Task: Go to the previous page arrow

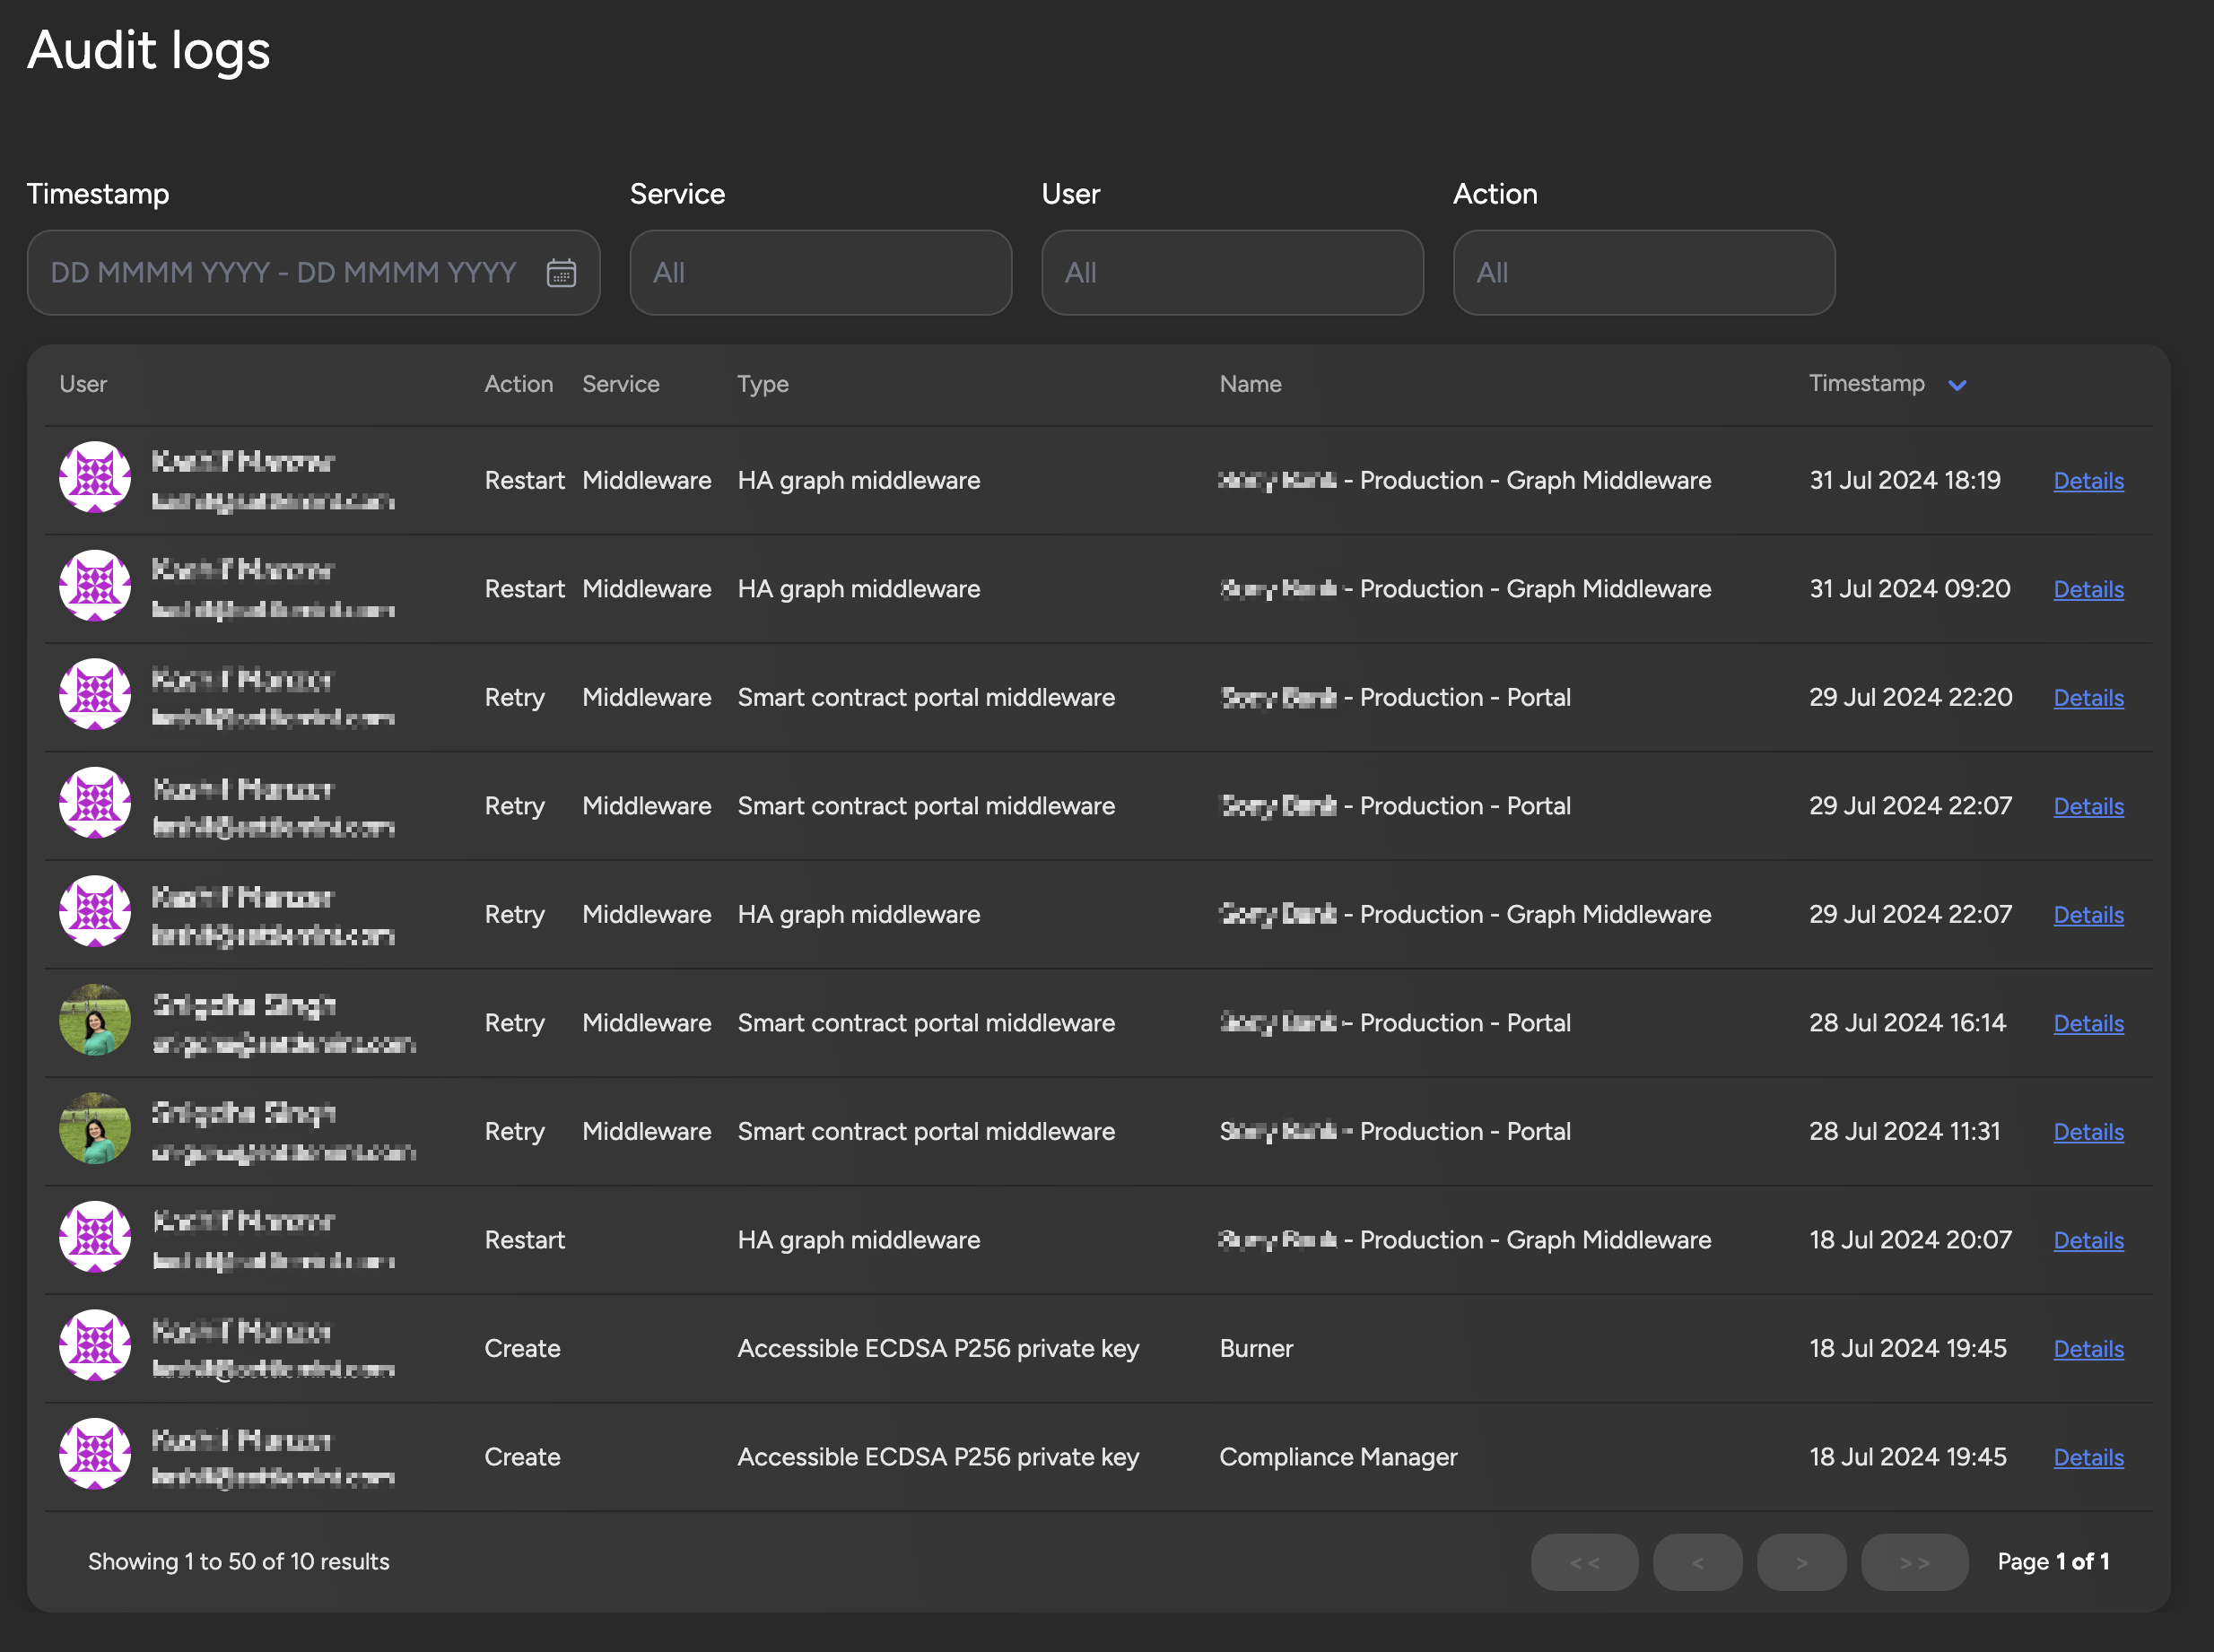Action: [x=1698, y=1561]
